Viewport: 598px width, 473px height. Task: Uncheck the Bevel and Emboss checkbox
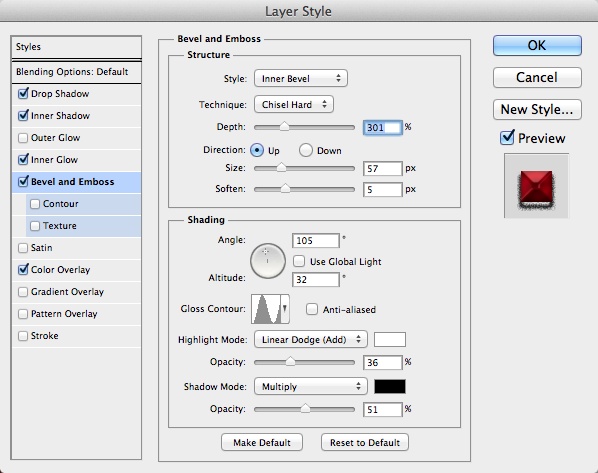pos(23,182)
